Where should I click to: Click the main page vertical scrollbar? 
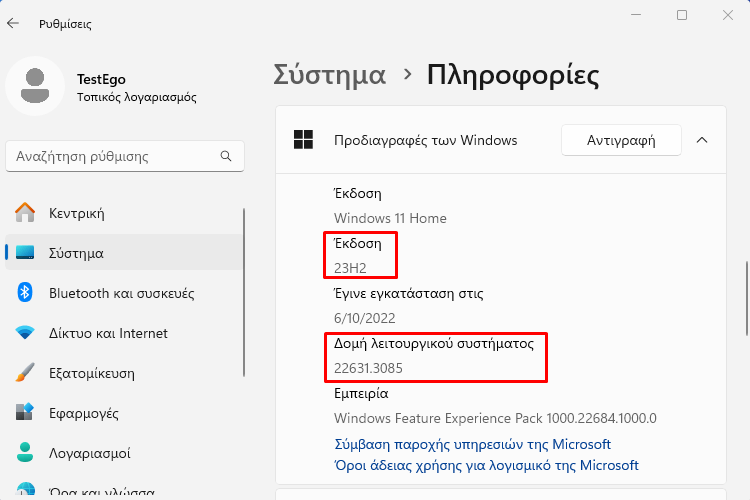click(747, 298)
